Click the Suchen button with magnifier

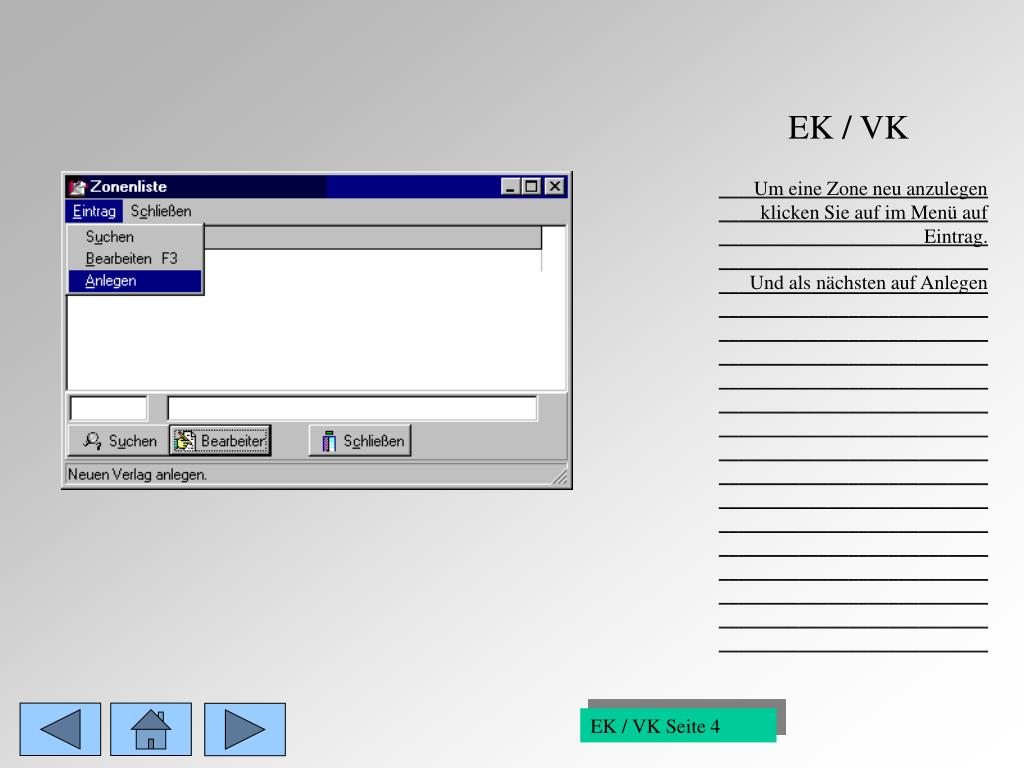118,441
